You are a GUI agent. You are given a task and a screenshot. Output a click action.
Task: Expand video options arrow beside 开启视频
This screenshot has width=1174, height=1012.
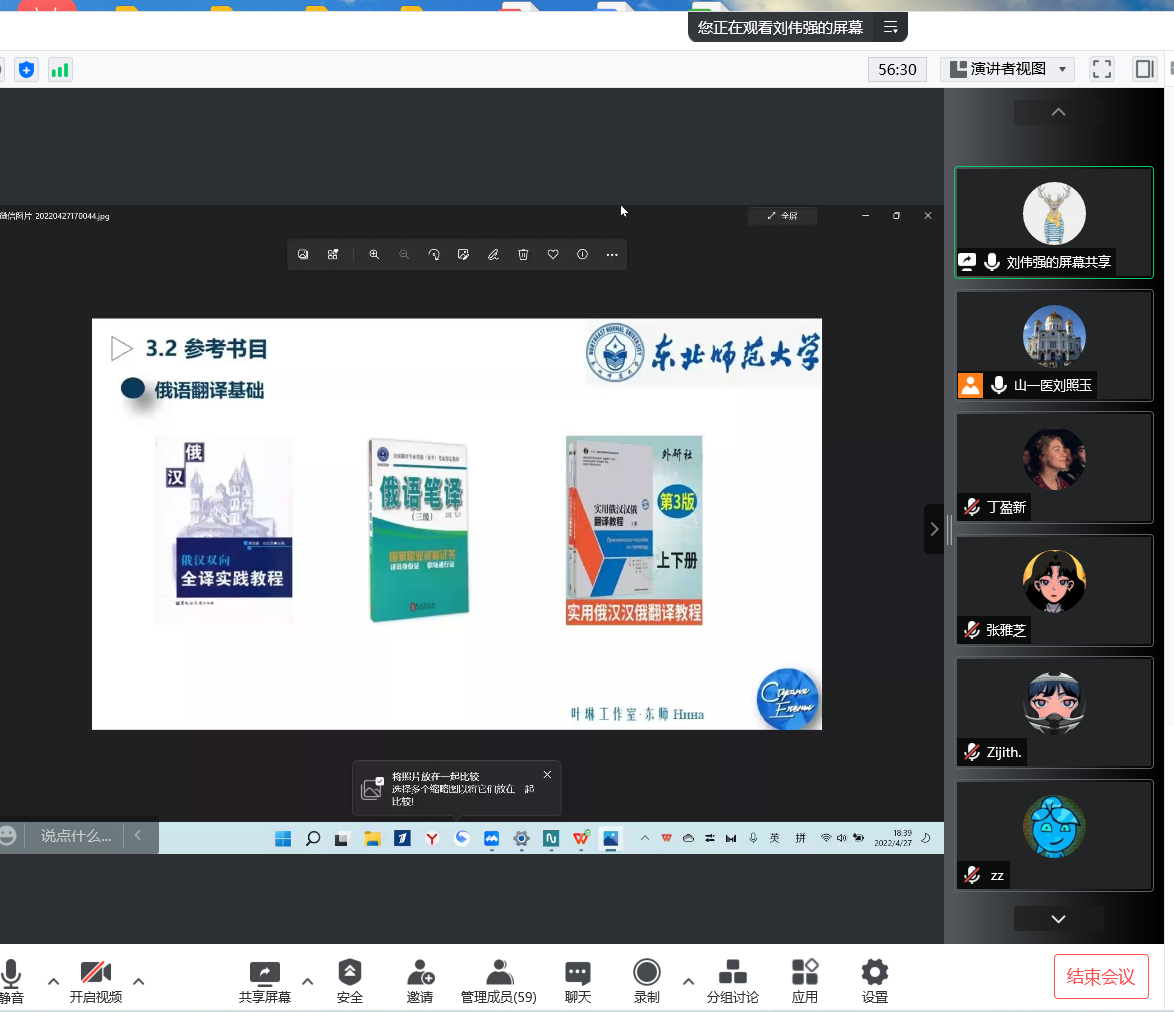[139, 981]
